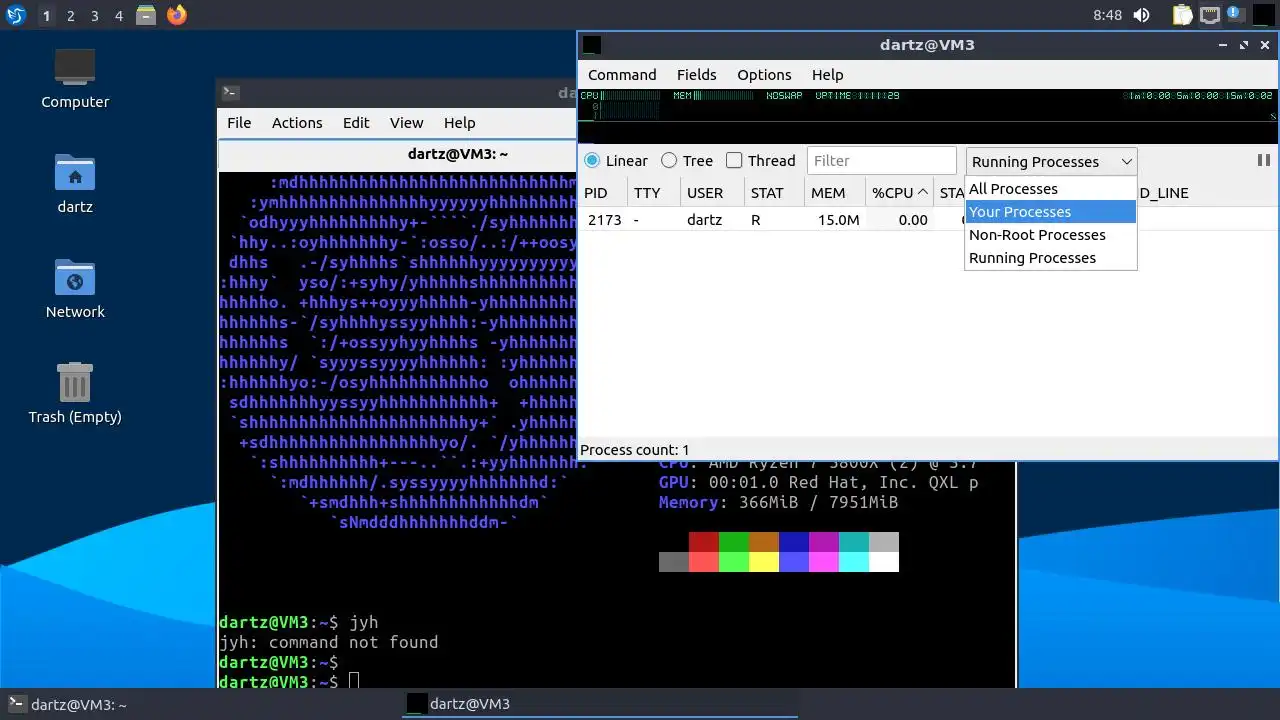The height and width of the screenshot is (720, 1280).
Task: Click the Process count: 1 status text
Action: click(634, 450)
